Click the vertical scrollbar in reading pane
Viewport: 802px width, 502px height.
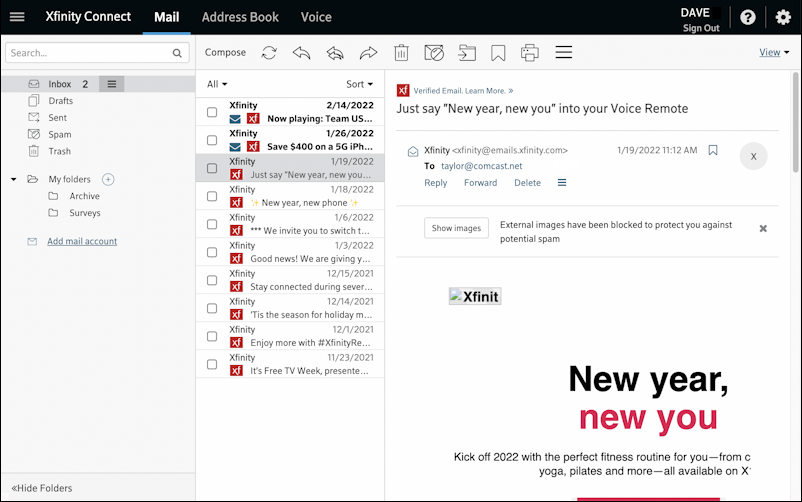[796, 123]
